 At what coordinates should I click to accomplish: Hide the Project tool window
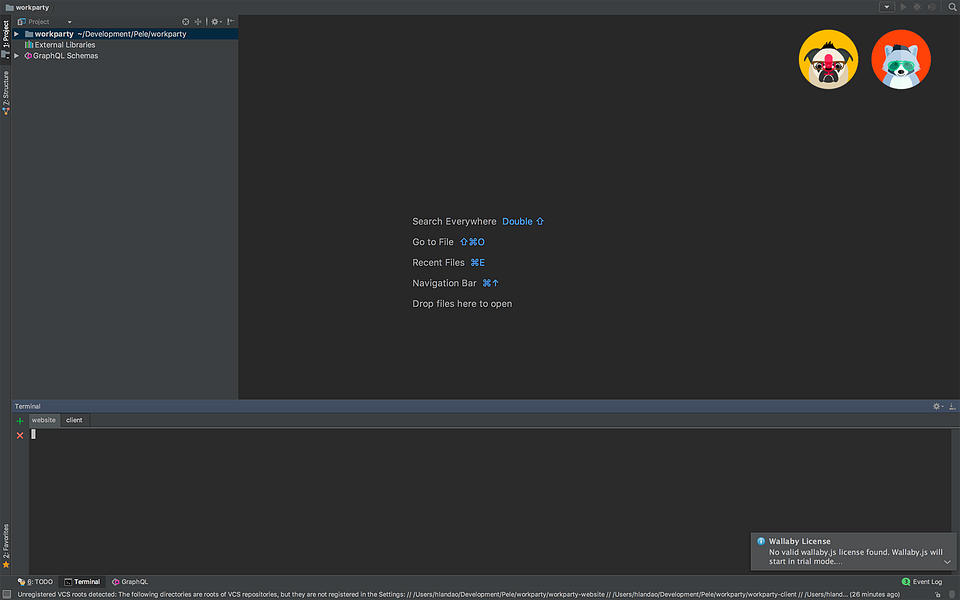point(231,21)
